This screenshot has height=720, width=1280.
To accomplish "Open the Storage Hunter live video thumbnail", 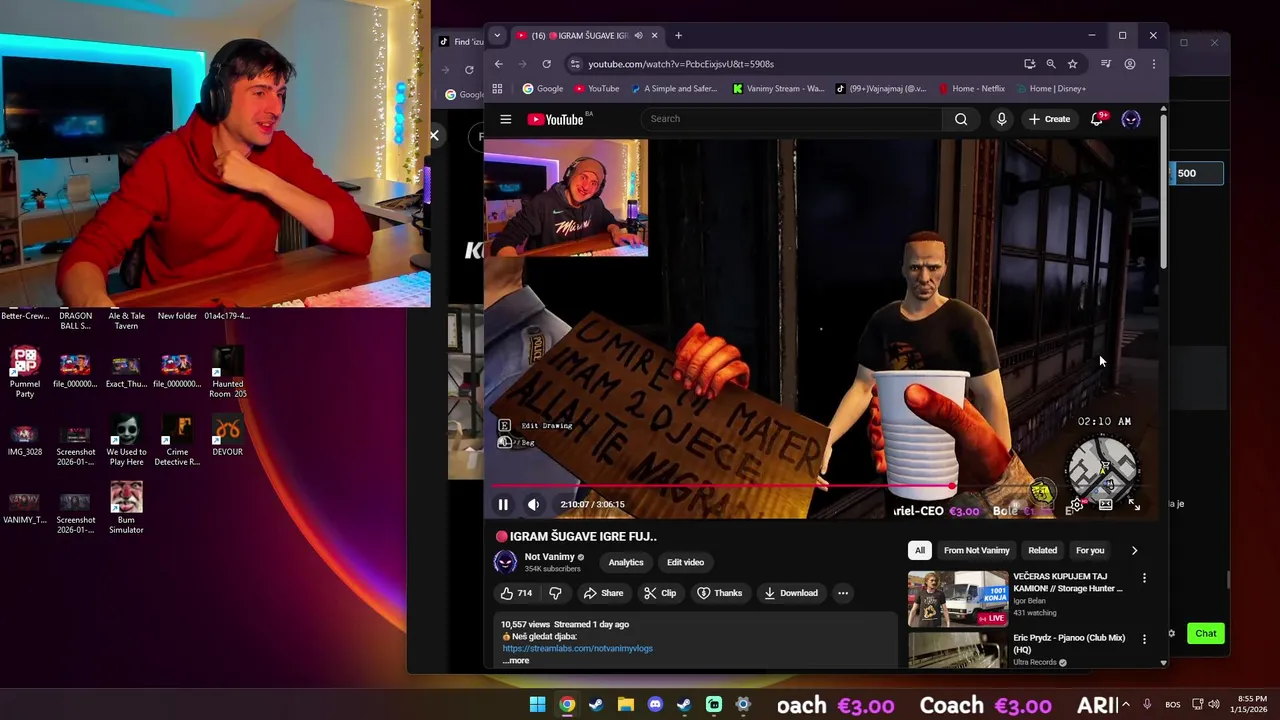I will [957, 598].
